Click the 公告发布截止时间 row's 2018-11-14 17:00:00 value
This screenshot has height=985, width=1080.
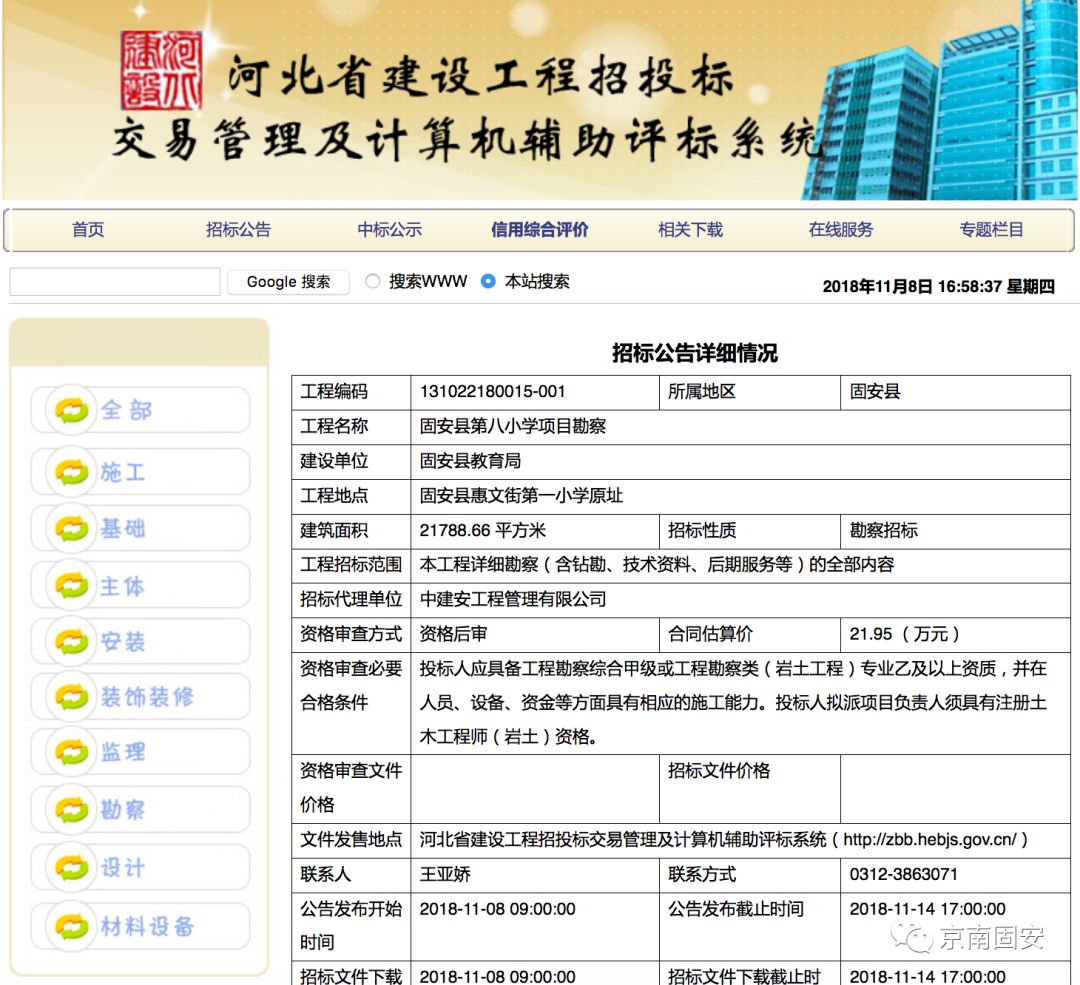click(927, 909)
